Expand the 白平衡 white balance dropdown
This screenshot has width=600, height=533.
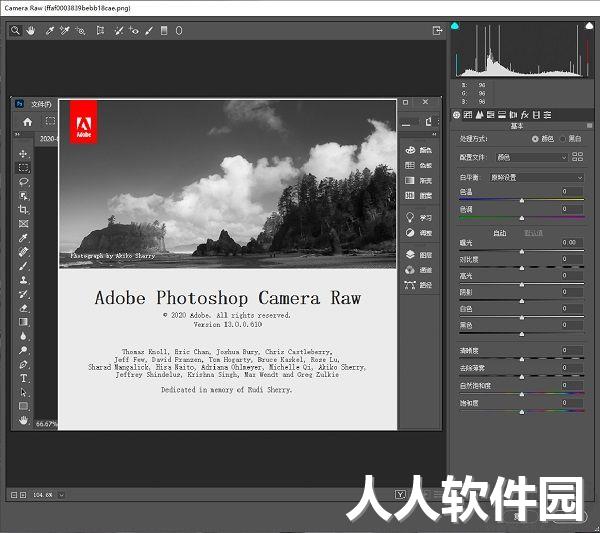[536, 178]
